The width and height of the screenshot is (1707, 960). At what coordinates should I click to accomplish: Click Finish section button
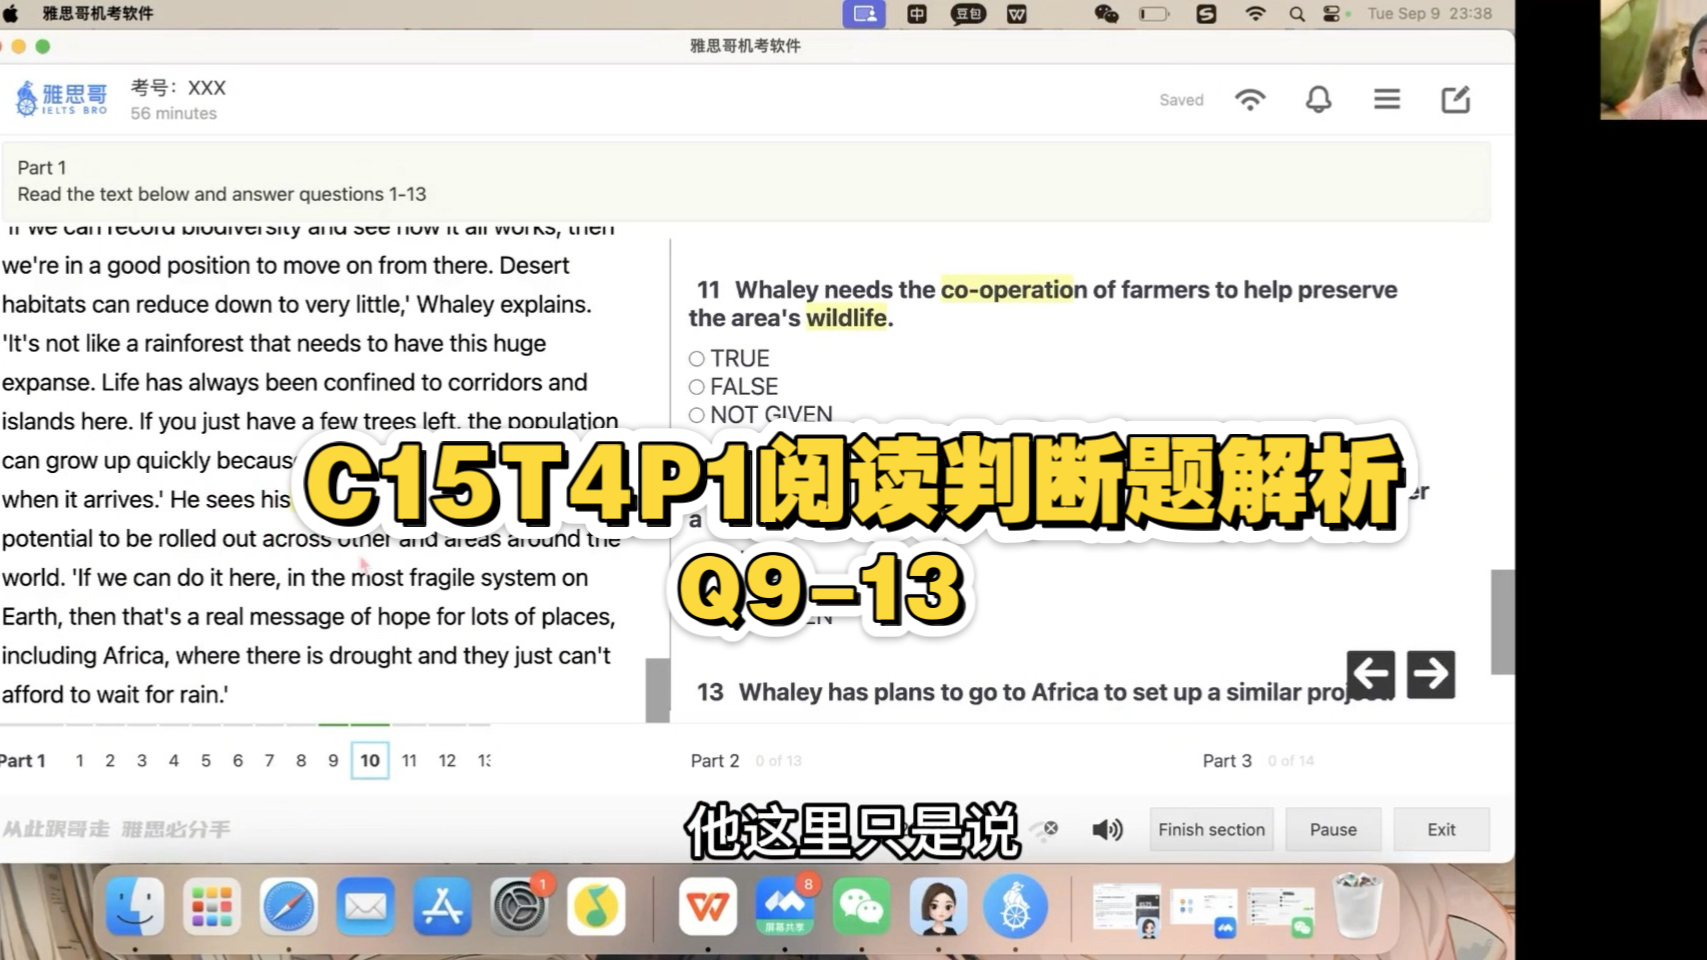[x=1211, y=829]
